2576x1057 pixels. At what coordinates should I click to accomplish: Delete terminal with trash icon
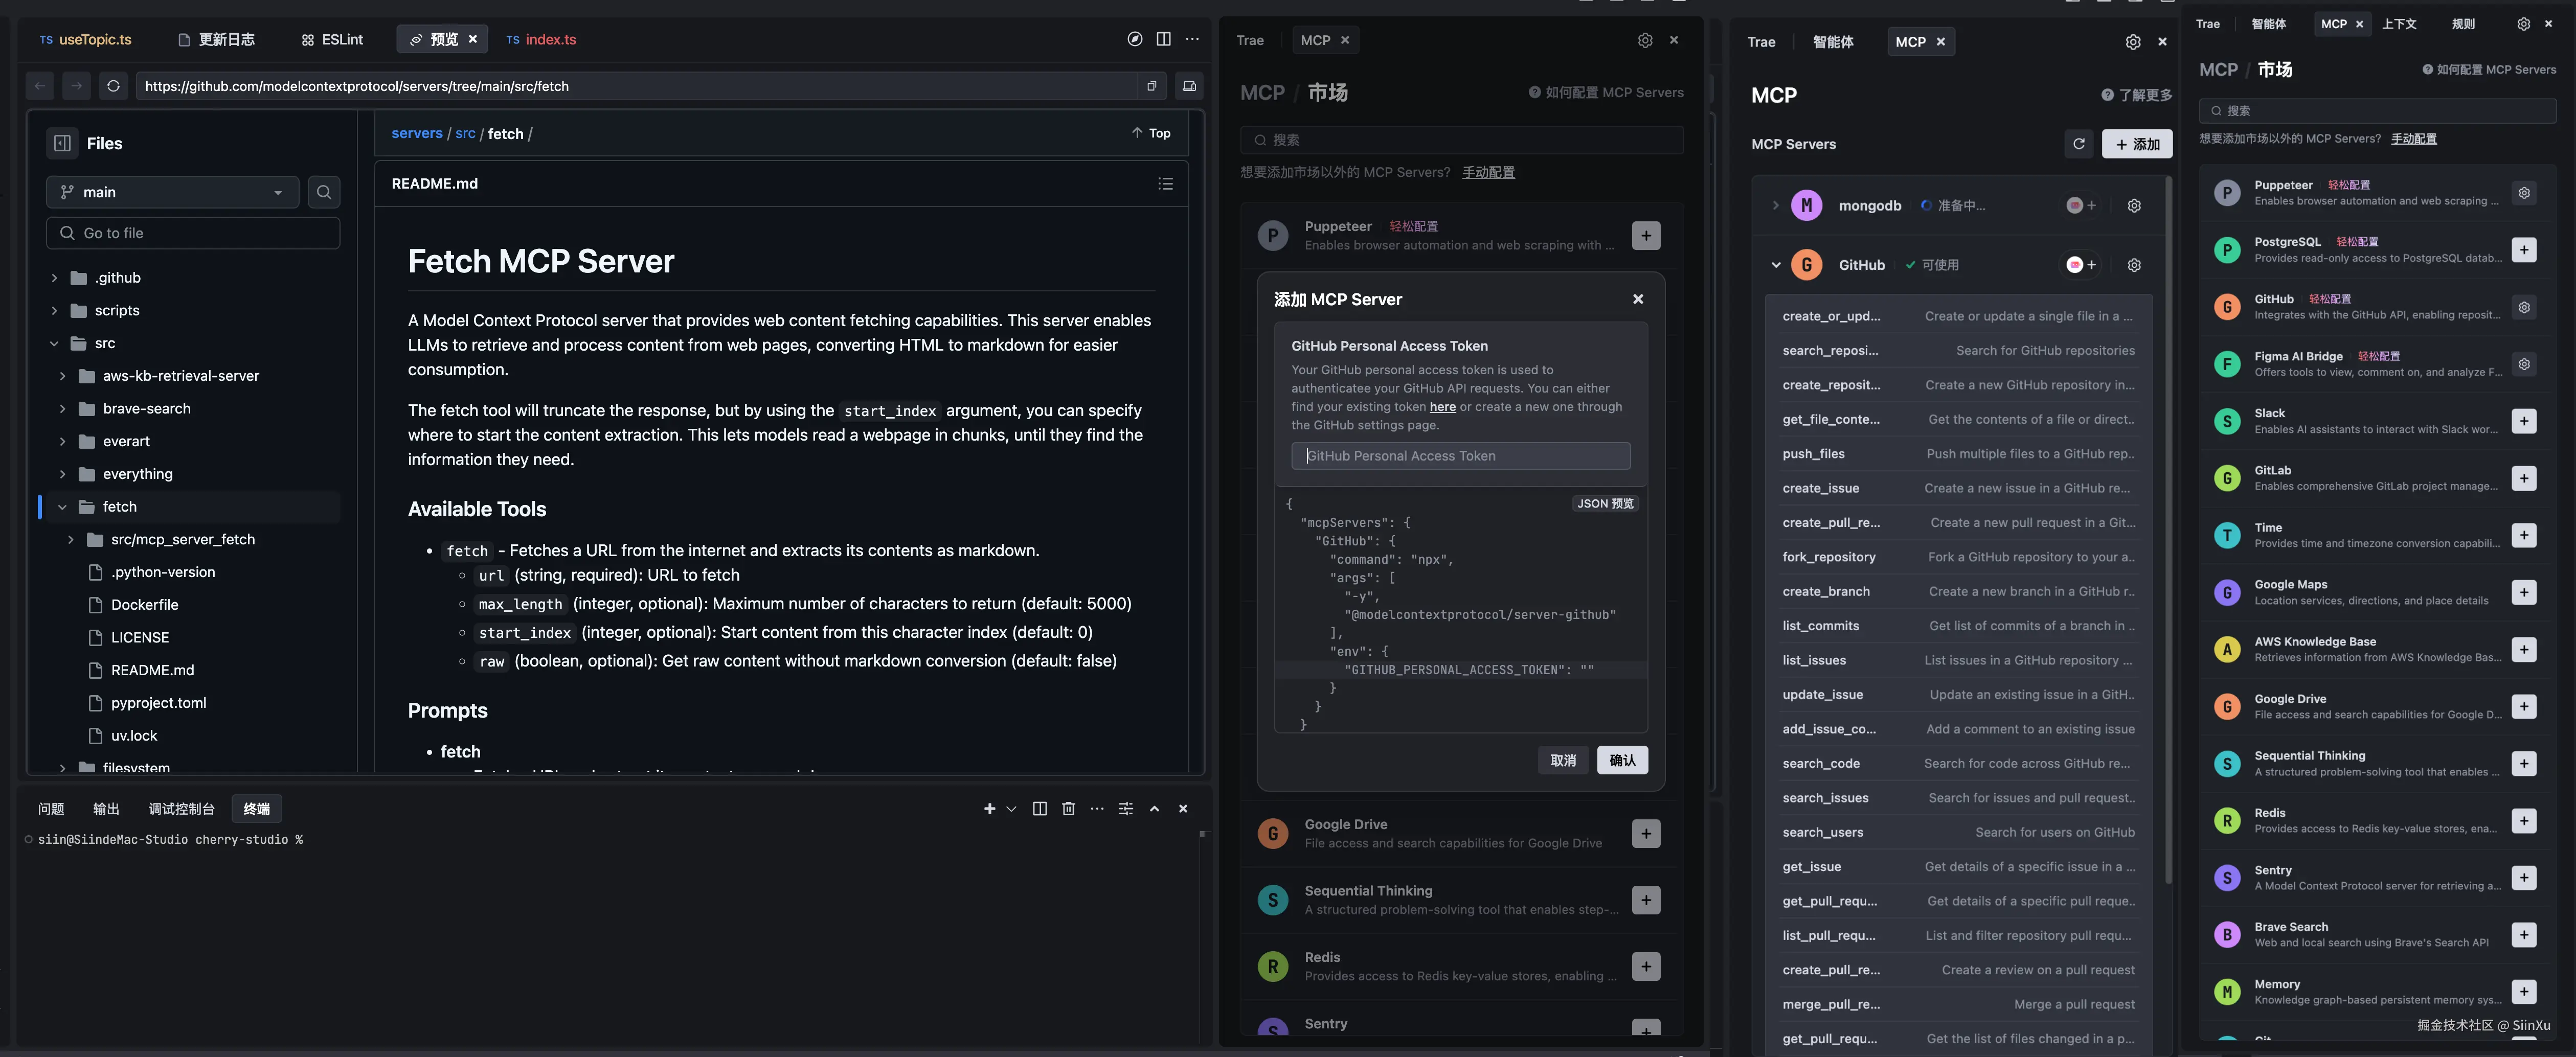coord(1068,809)
